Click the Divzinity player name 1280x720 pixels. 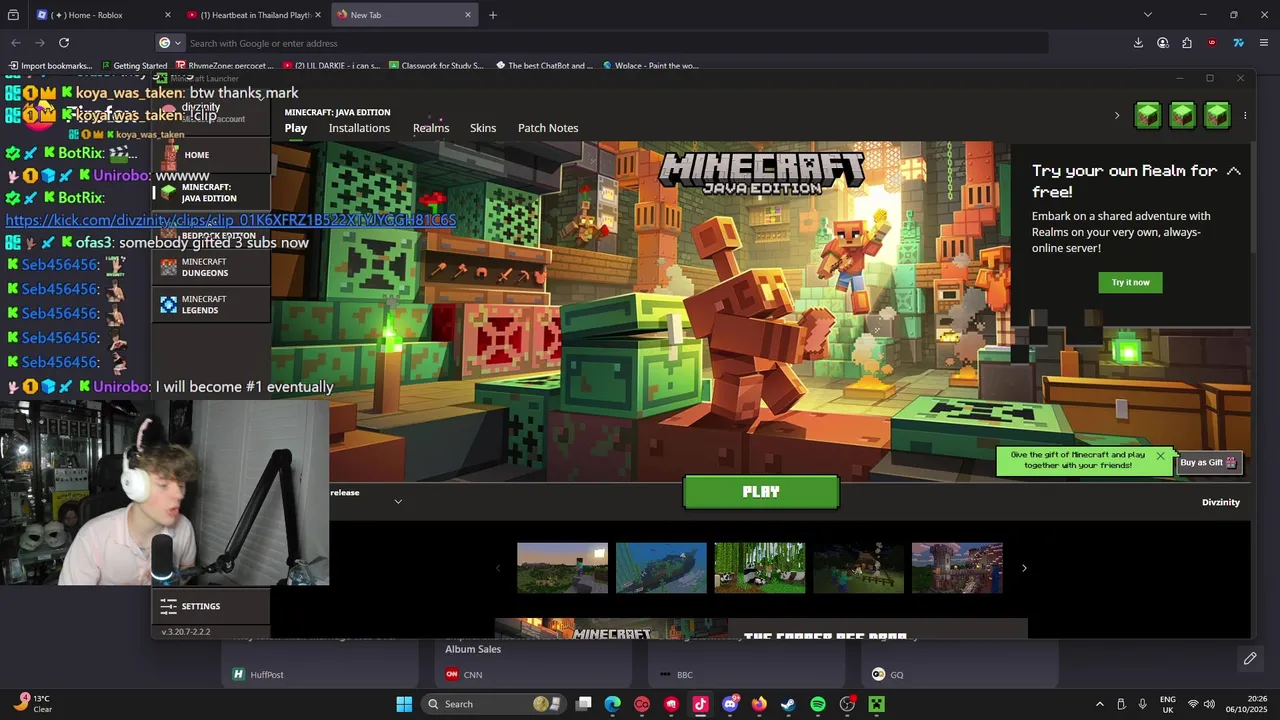point(1220,502)
